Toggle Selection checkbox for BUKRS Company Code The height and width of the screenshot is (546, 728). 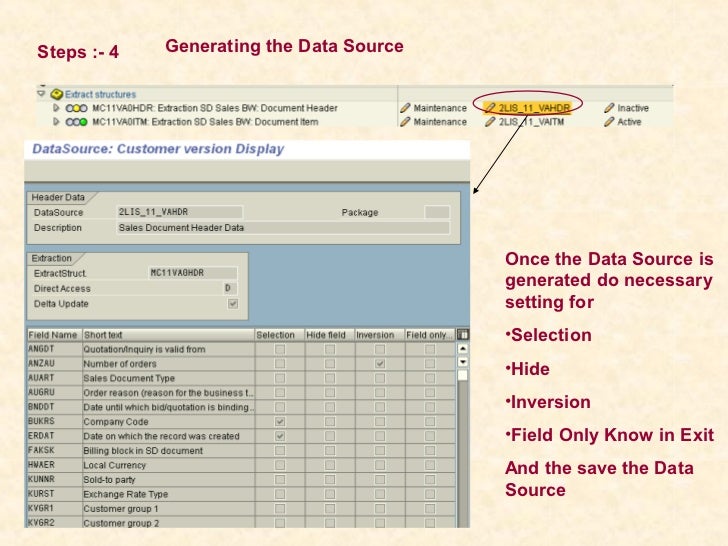(280, 422)
